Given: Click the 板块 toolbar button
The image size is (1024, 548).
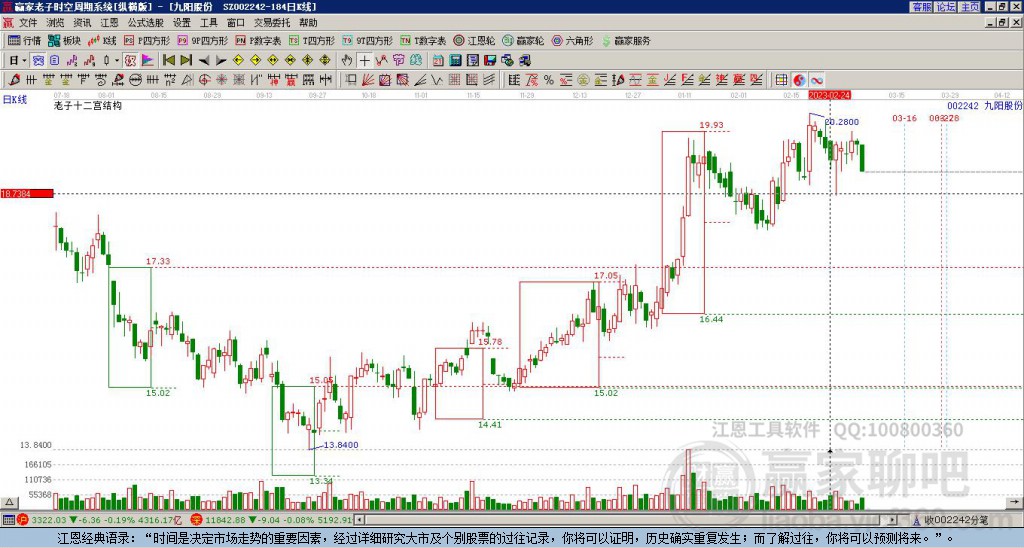Looking at the screenshot, I should point(65,40).
